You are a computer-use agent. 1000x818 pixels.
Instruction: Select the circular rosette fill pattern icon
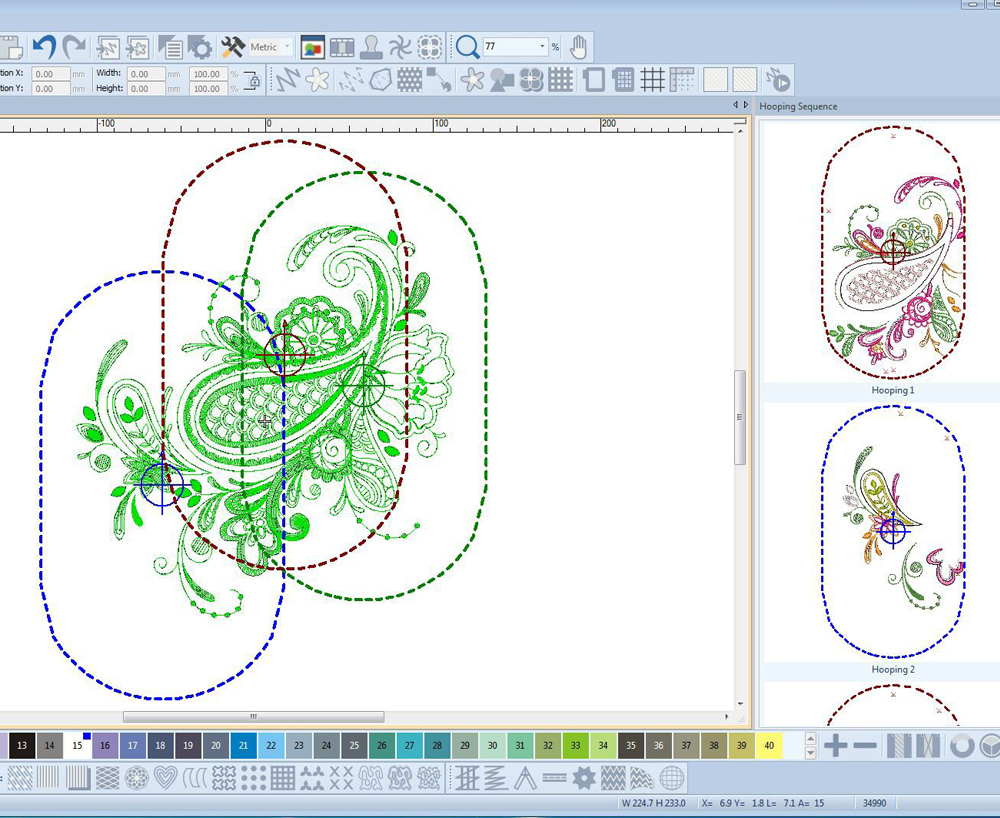tap(136, 778)
